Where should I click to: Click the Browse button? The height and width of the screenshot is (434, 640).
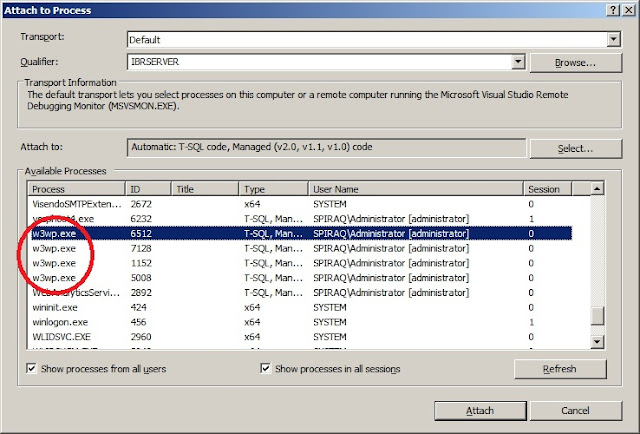(576, 63)
